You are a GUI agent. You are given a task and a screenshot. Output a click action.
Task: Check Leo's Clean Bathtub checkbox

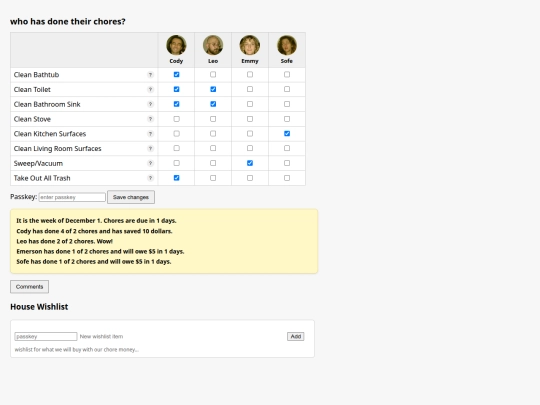(213, 74)
